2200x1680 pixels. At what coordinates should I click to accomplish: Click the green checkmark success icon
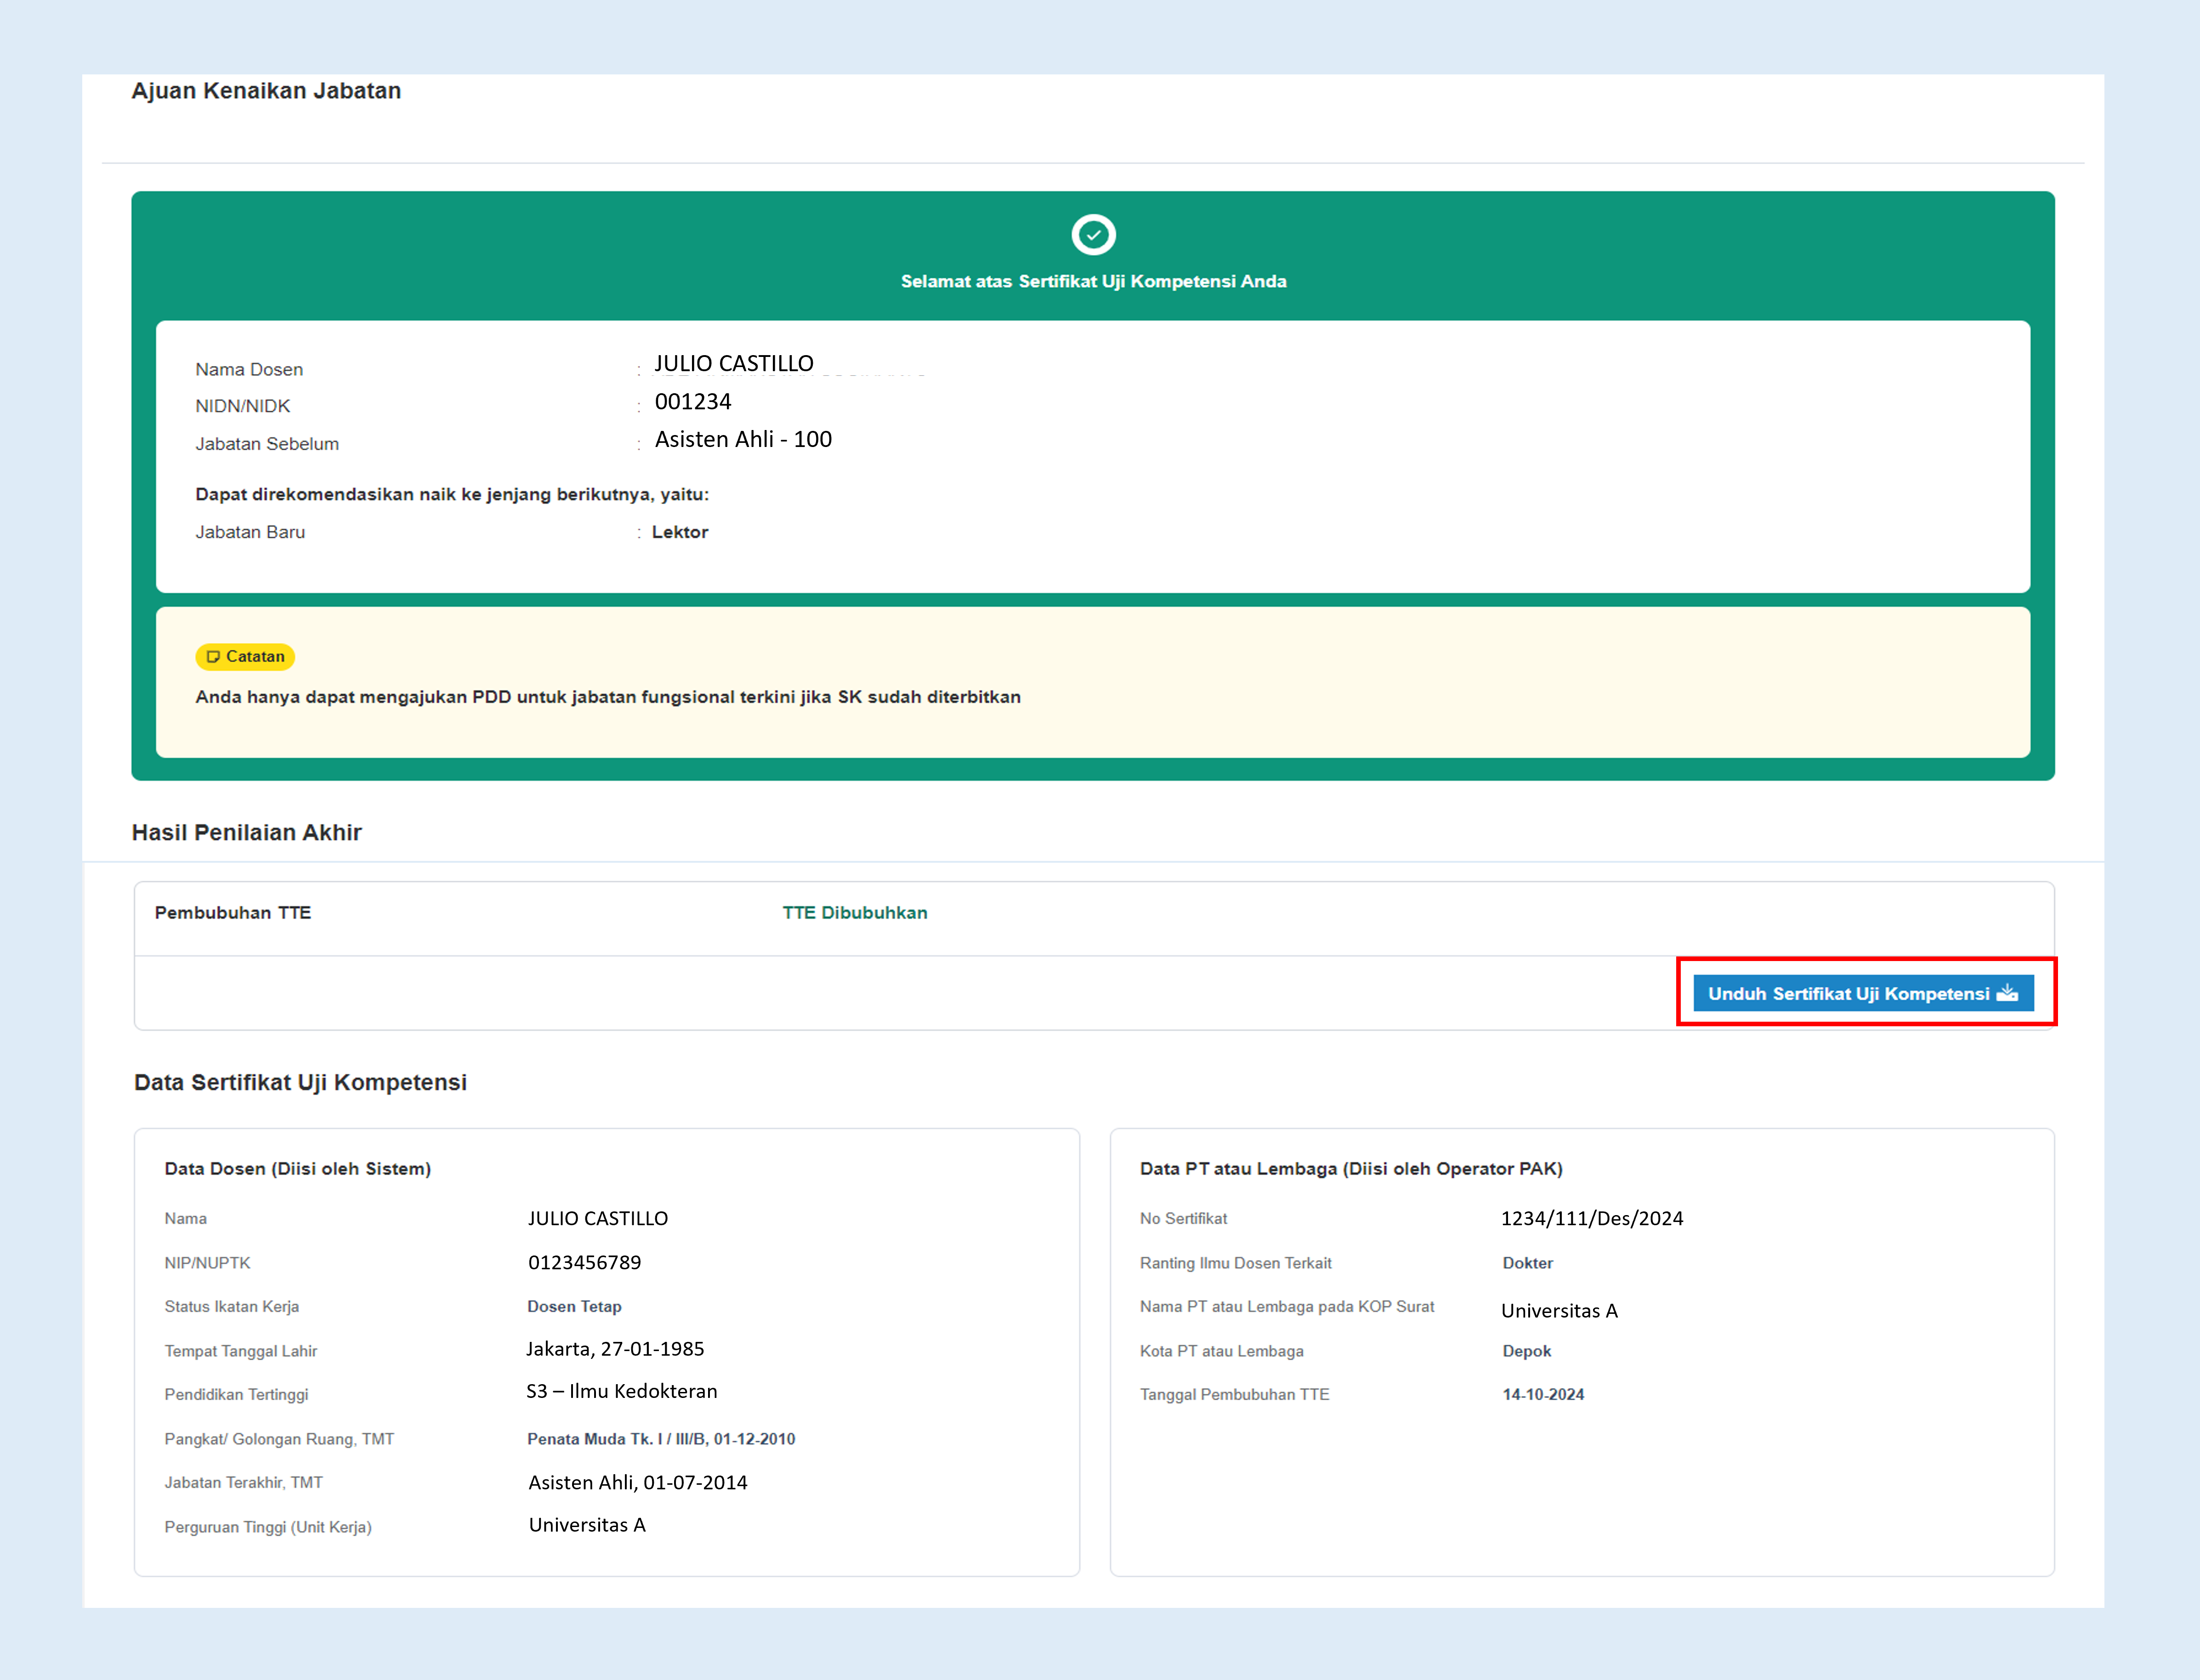click(x=1093, y=235)
